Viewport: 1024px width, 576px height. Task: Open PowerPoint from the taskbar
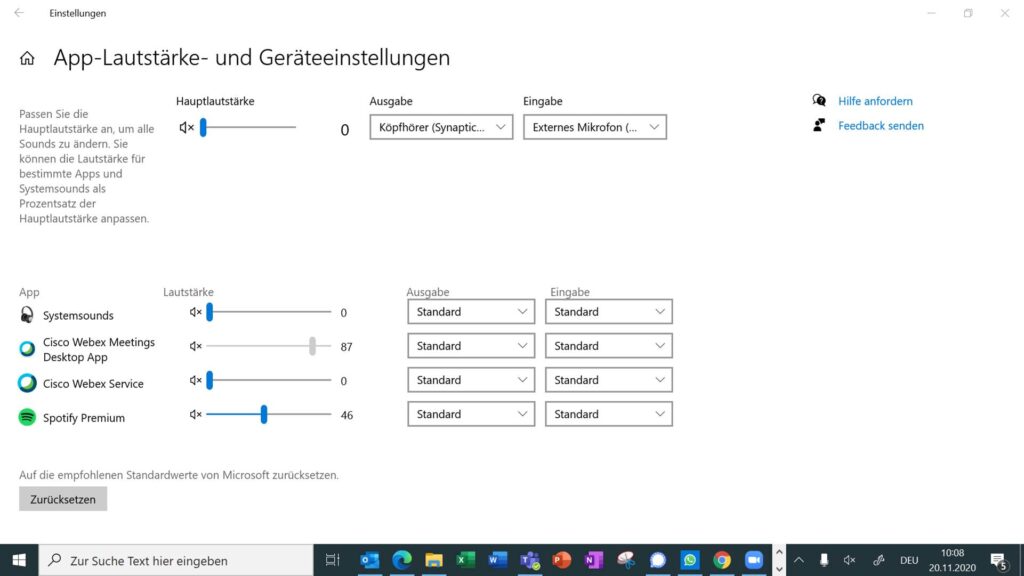(562, 560)
